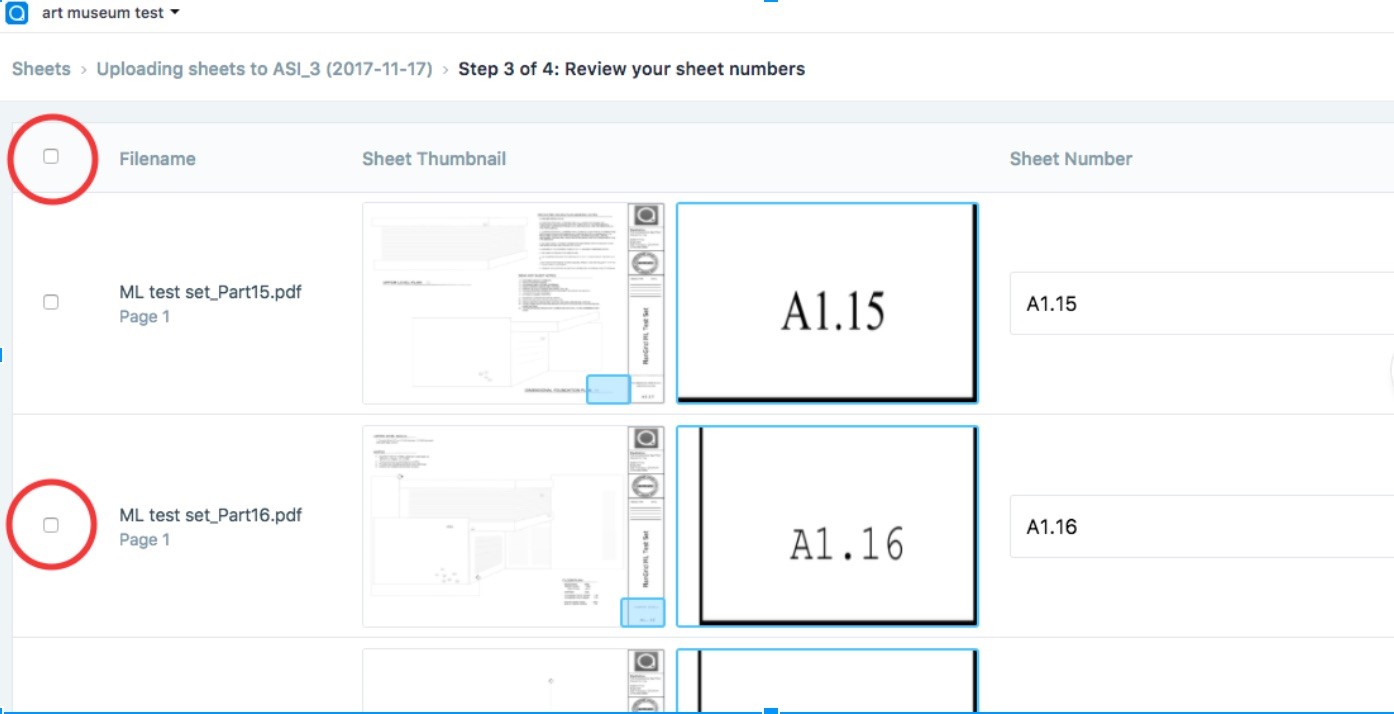Screen dimensions: 1394x714
Task: Click the ML test set_Part16.pdf filename
Action: [x=211, y=515]
